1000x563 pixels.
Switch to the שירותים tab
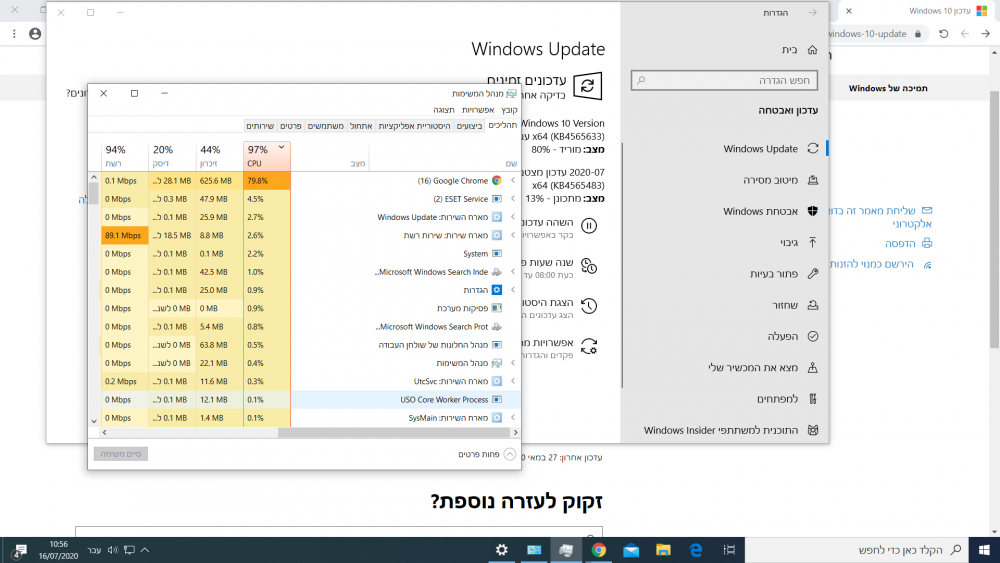(x=260, y=126)
